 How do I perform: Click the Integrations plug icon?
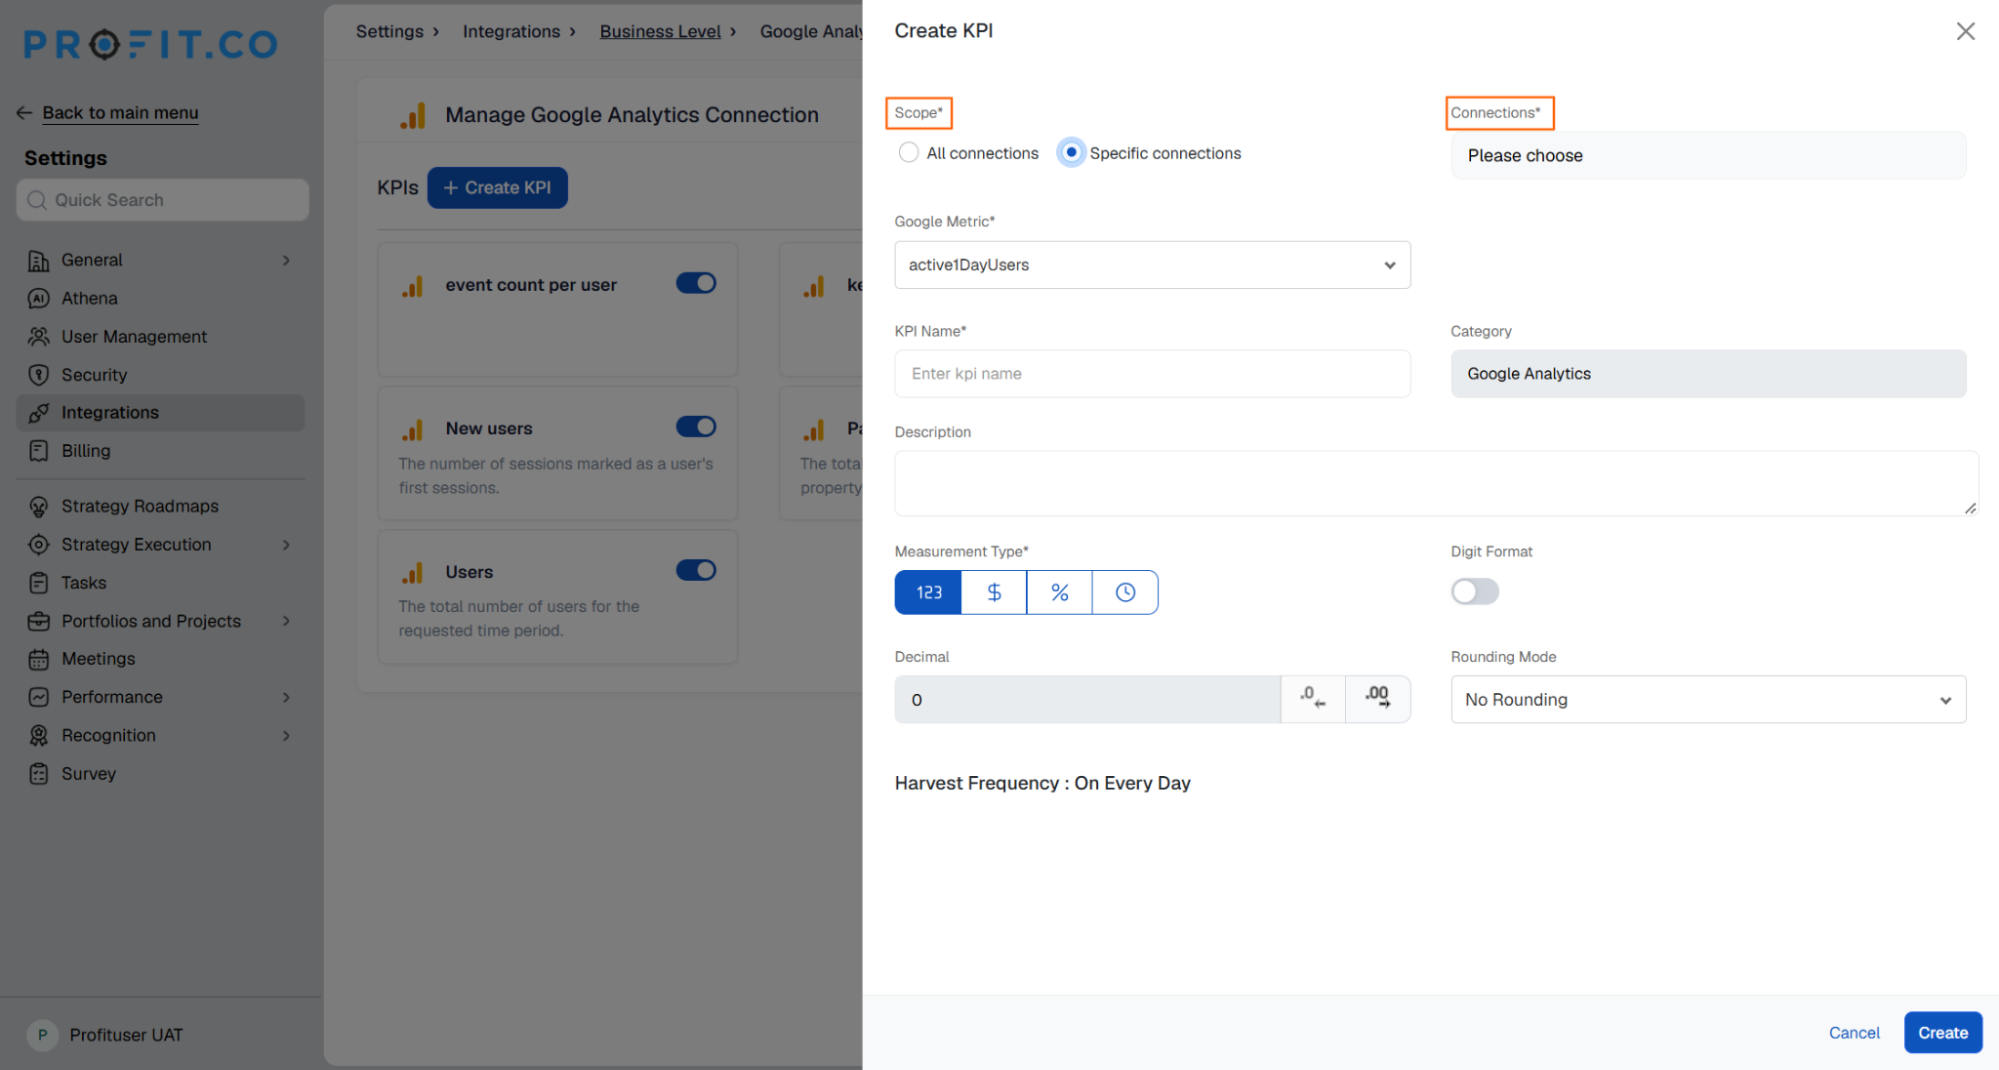click(38, 413)
